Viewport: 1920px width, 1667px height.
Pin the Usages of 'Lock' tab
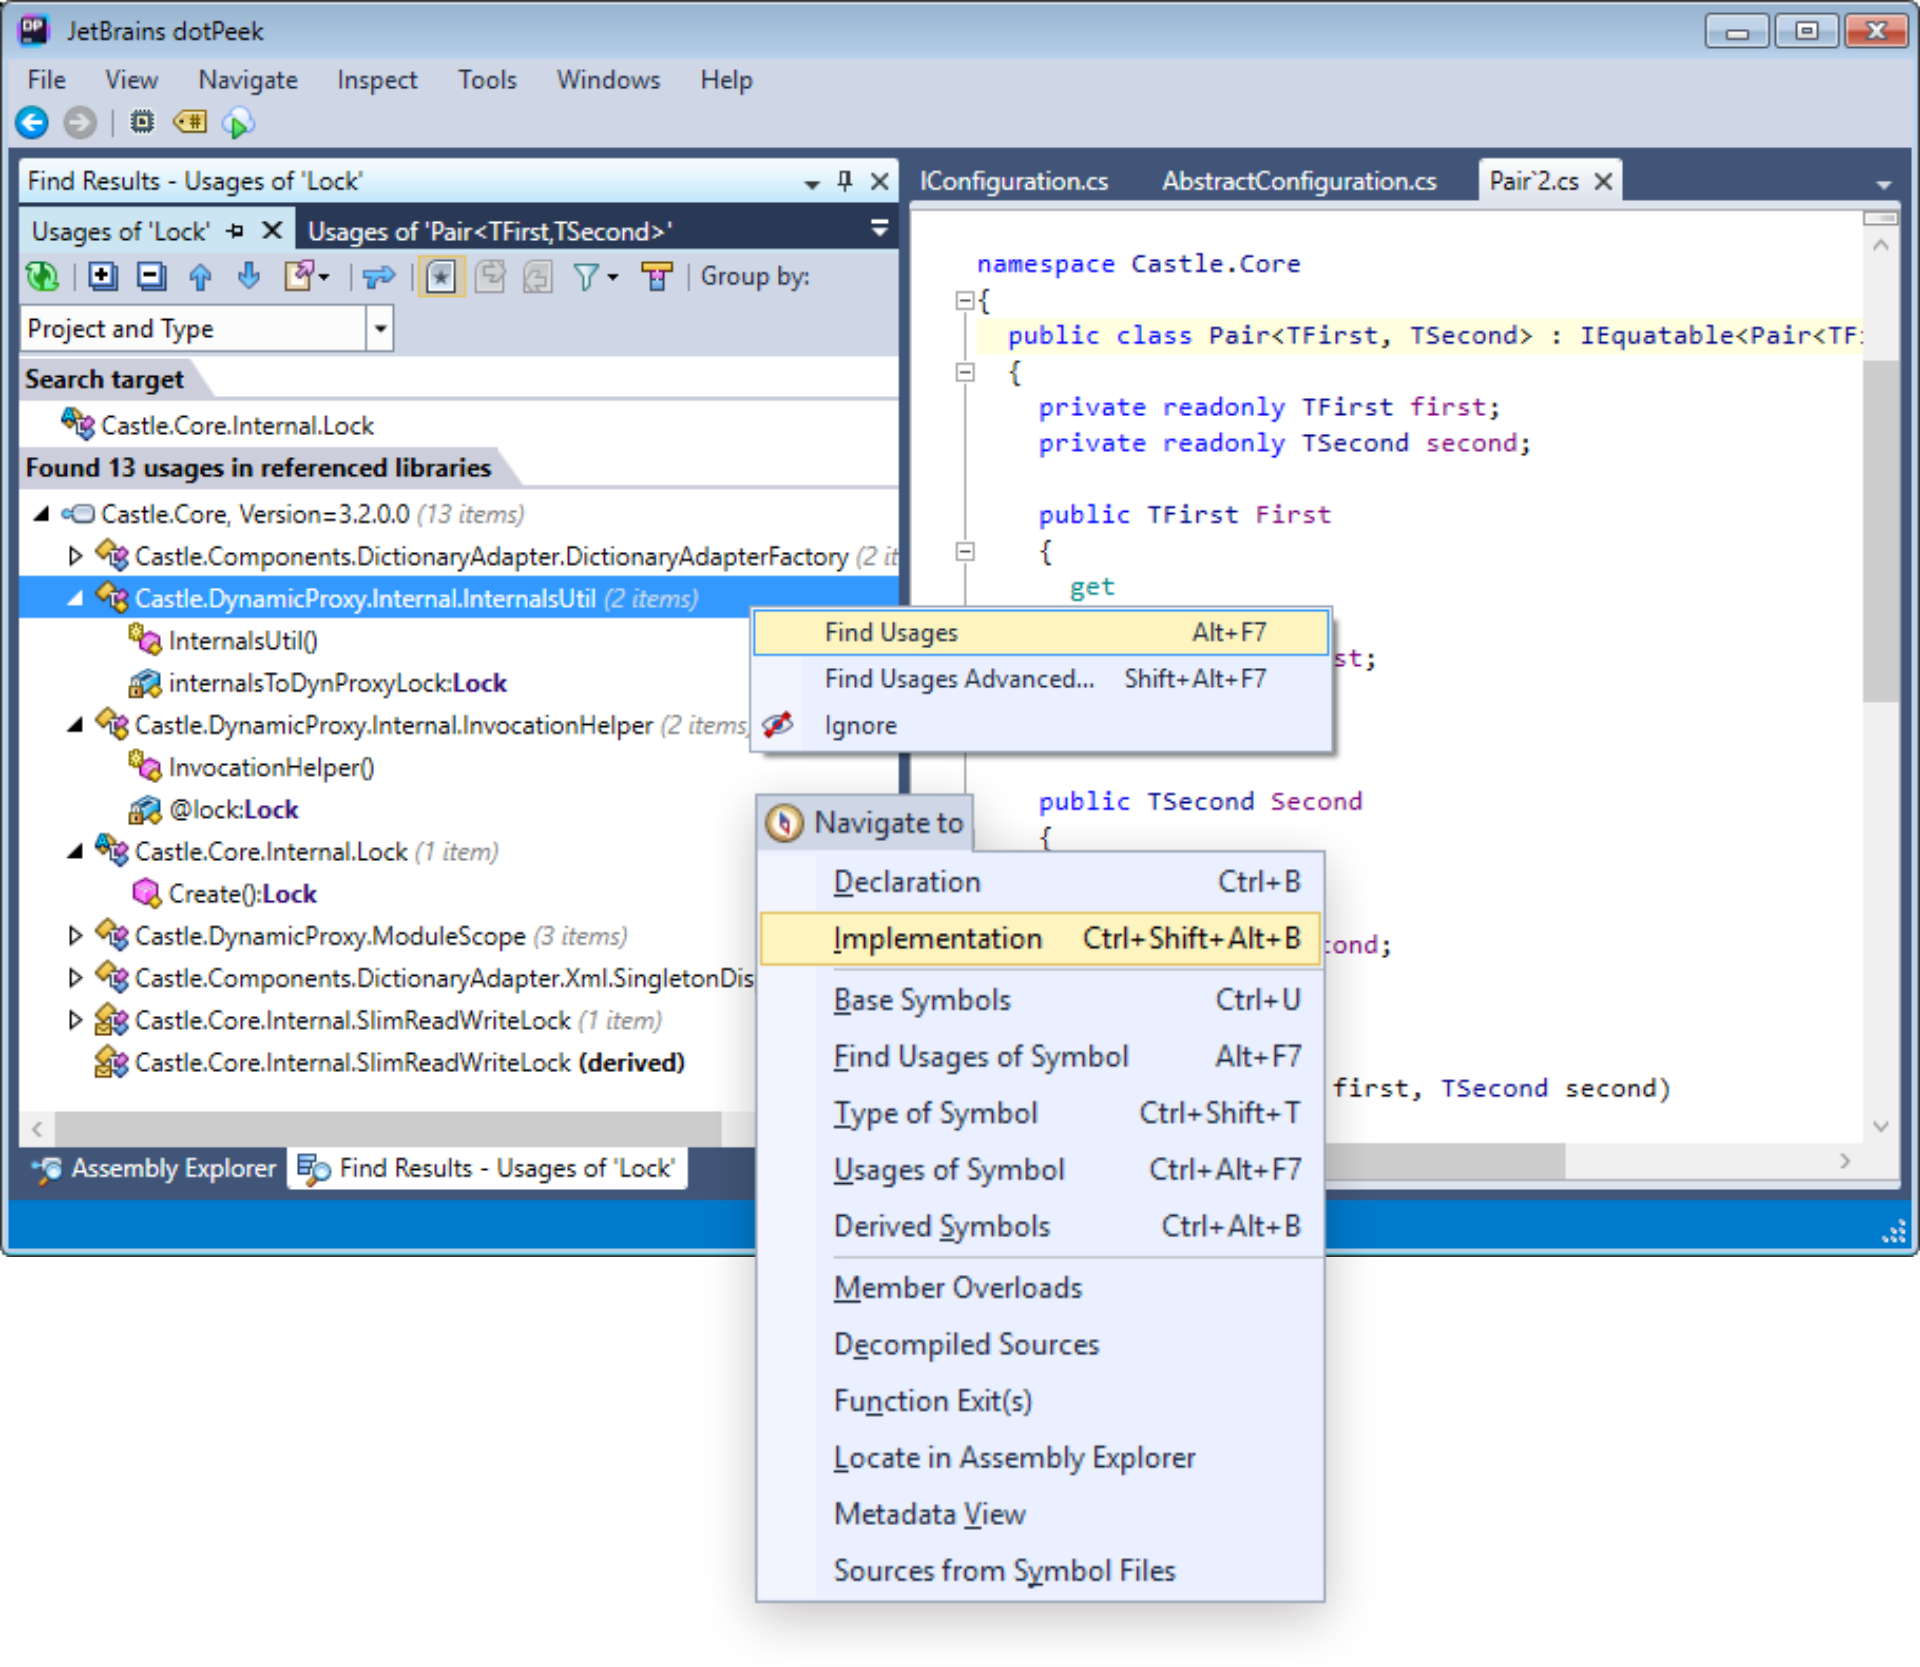(x=236, y=231)
